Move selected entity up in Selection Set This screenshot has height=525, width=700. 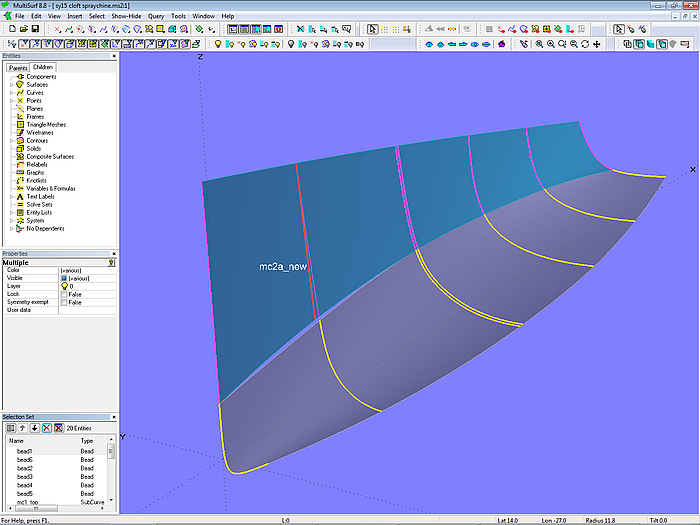22,428
